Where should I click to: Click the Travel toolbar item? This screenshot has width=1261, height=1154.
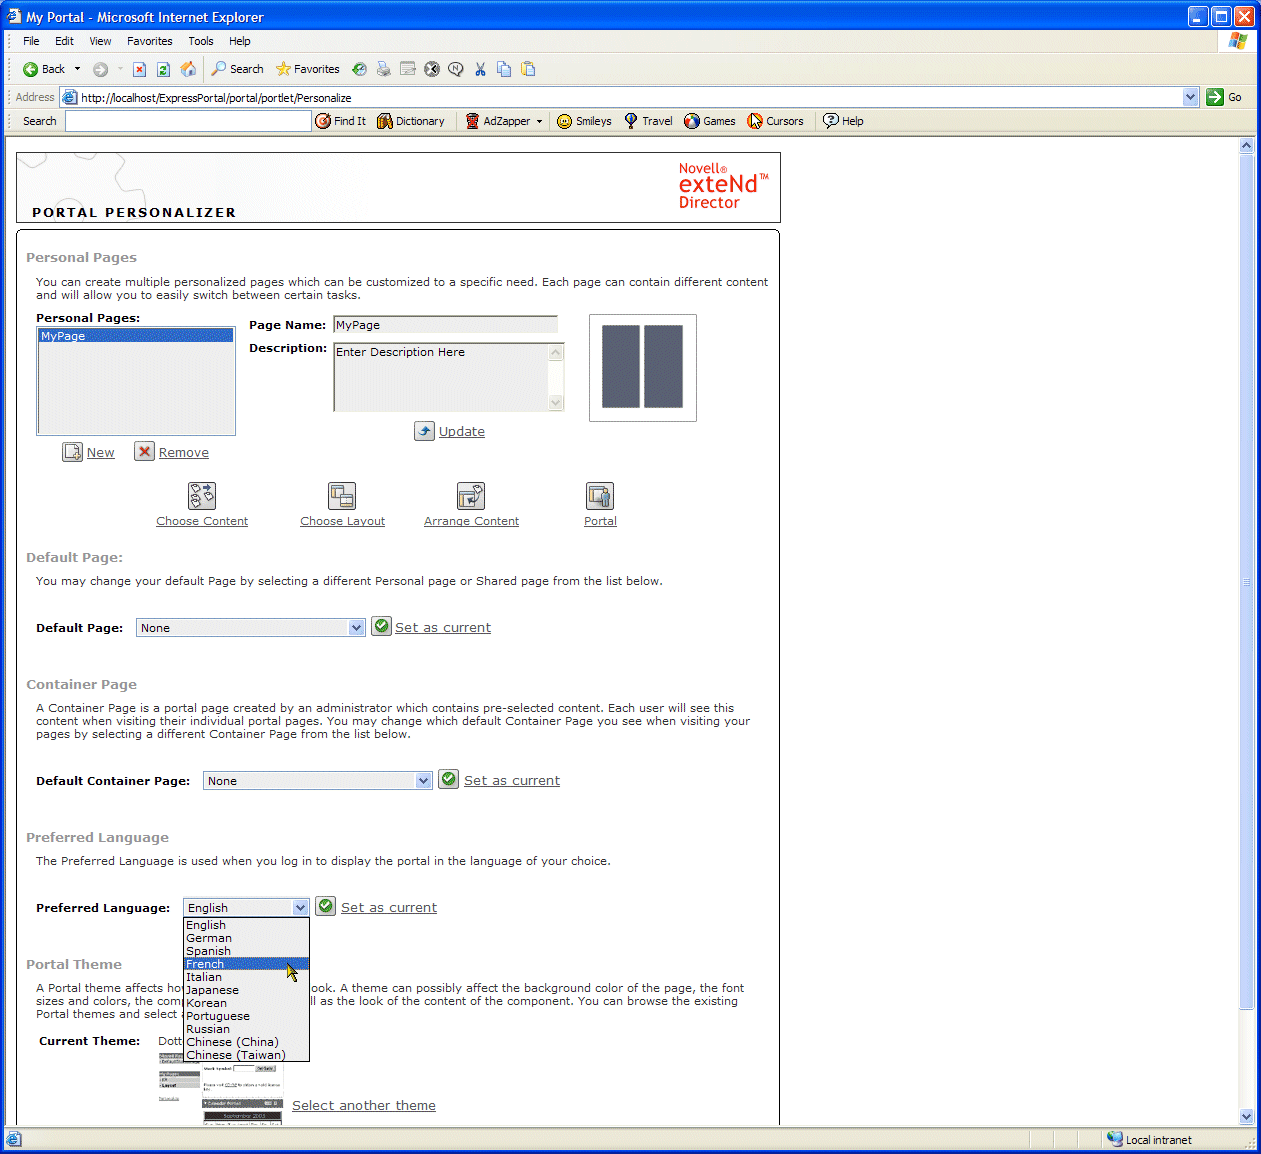tap(648, 121)
